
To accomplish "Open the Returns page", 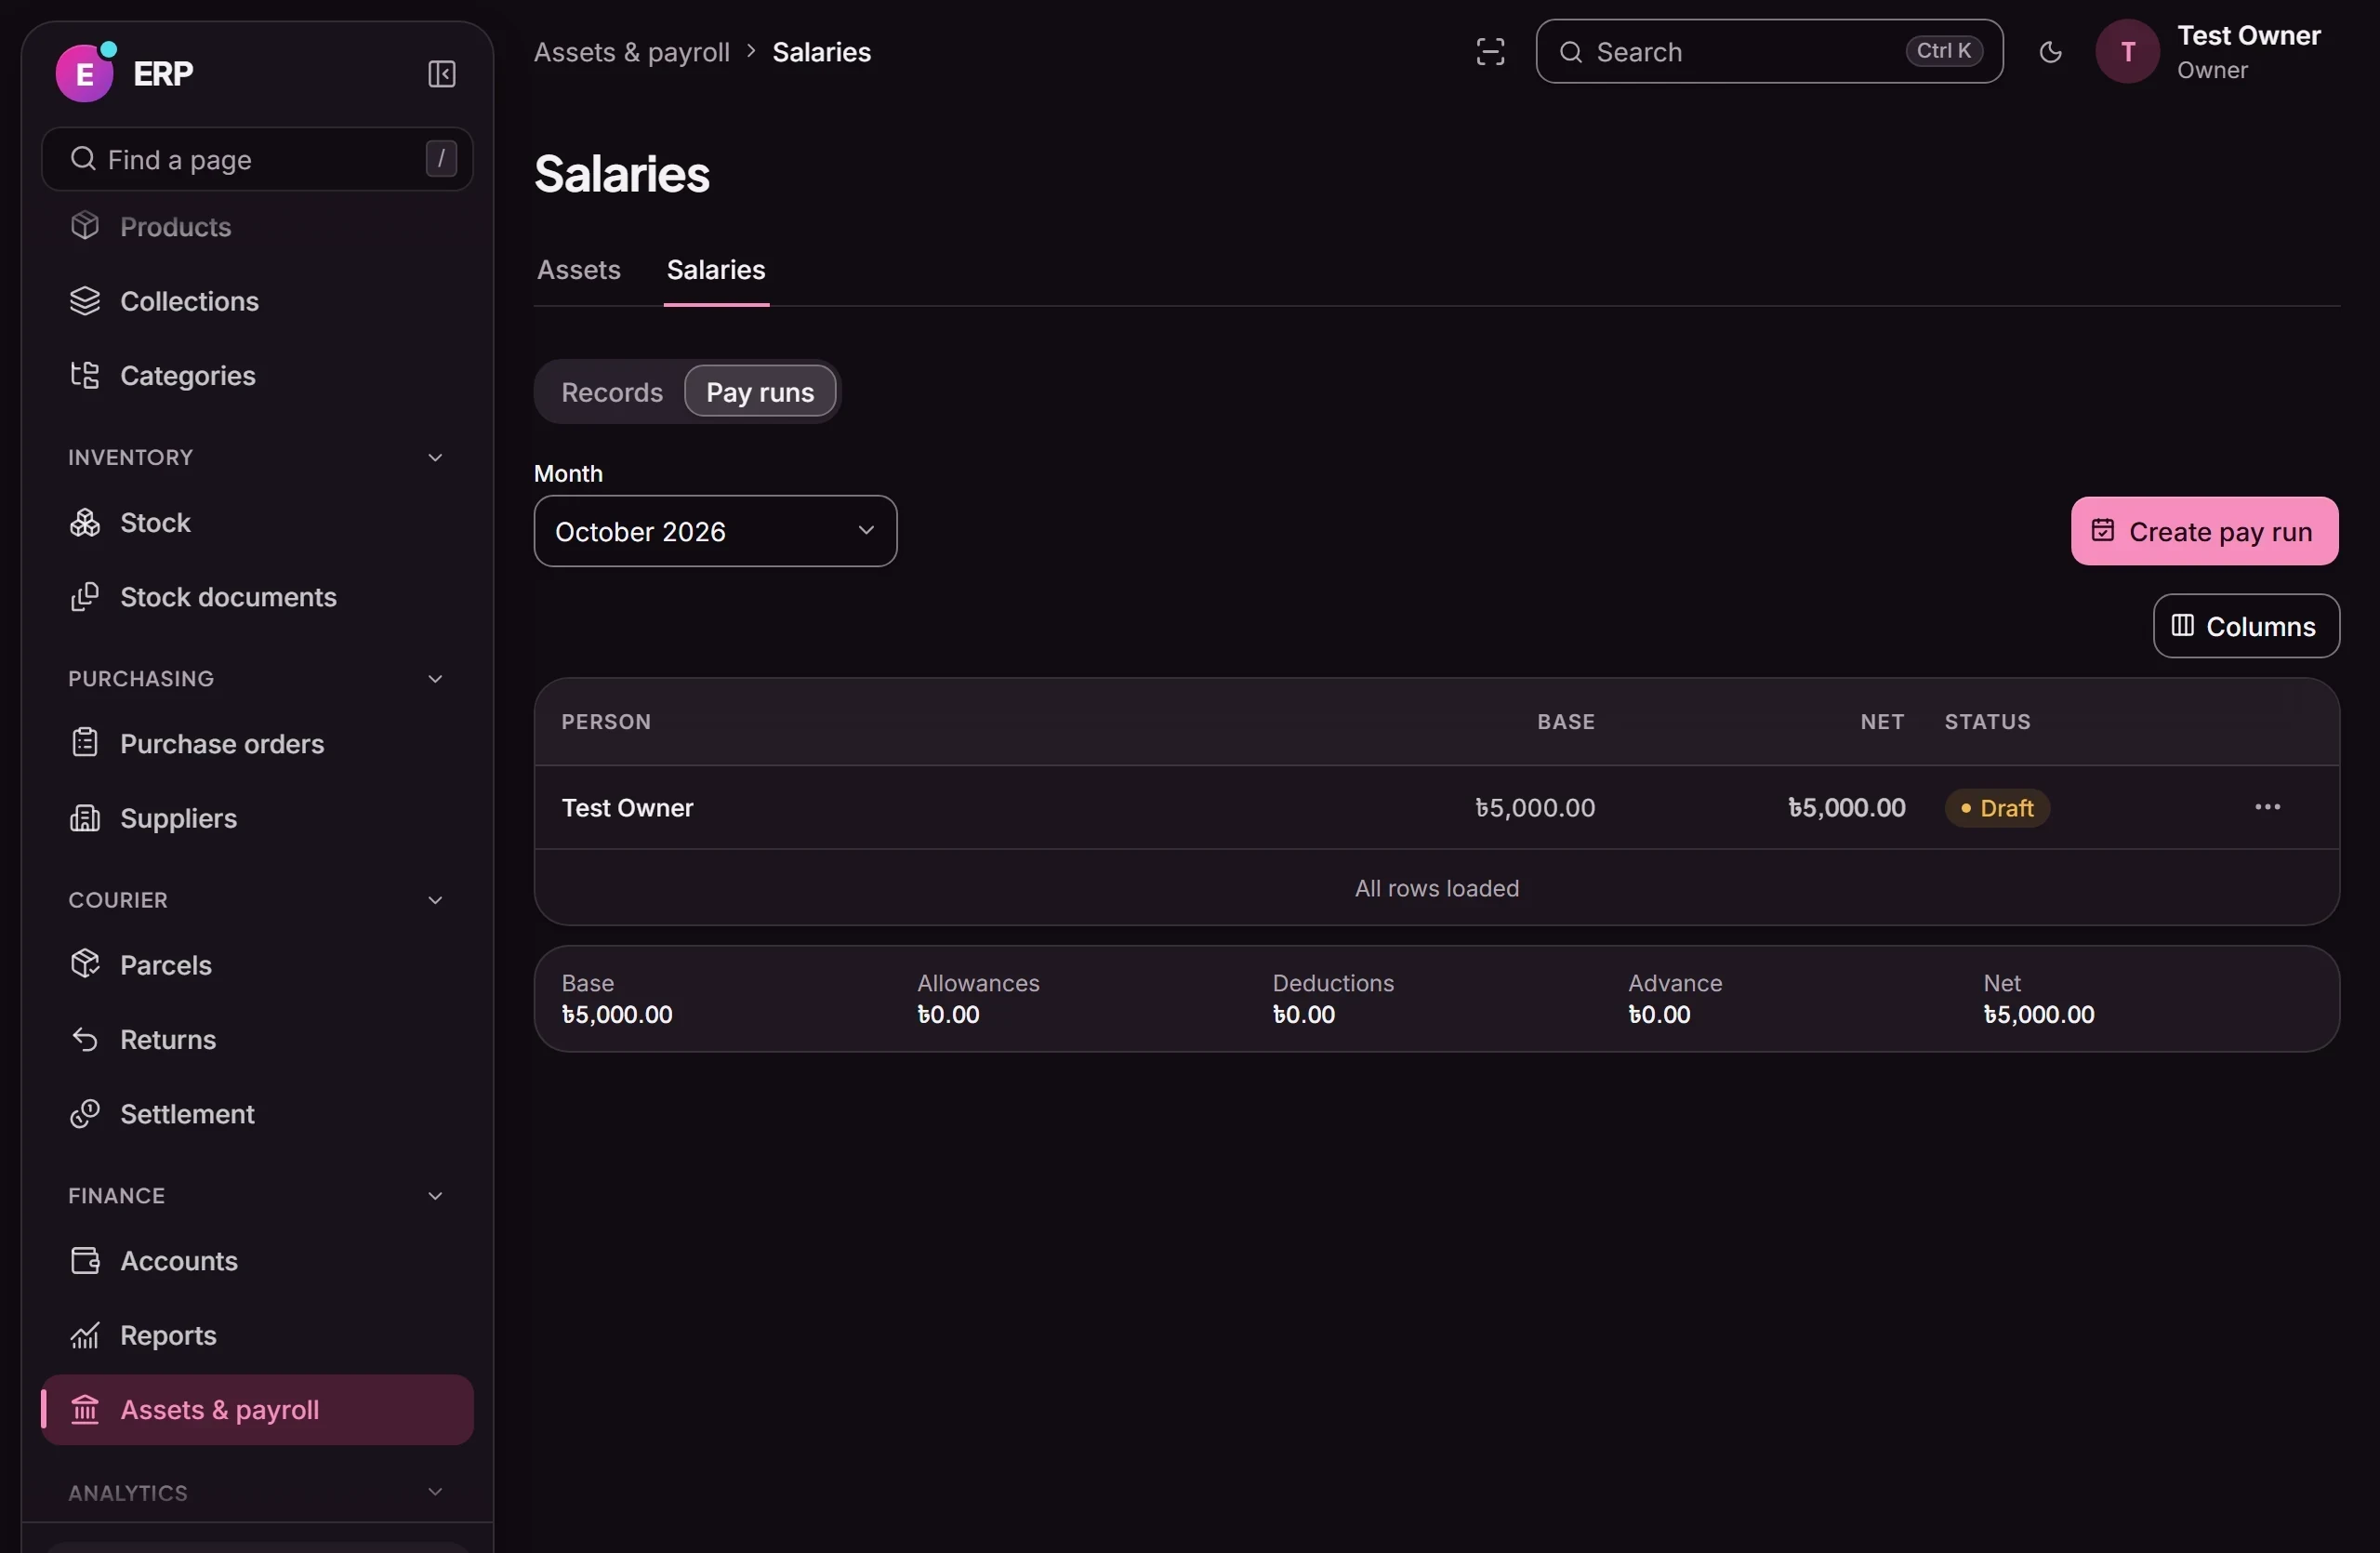I will (x=257, y=1039).
